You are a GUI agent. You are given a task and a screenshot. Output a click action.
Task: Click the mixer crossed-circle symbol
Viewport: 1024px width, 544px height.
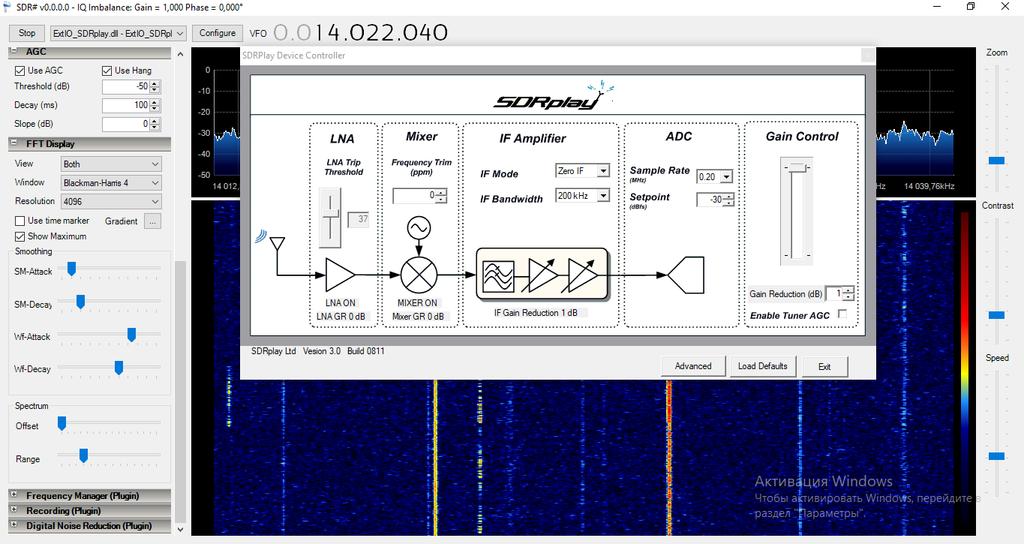(x=419, y=275)
